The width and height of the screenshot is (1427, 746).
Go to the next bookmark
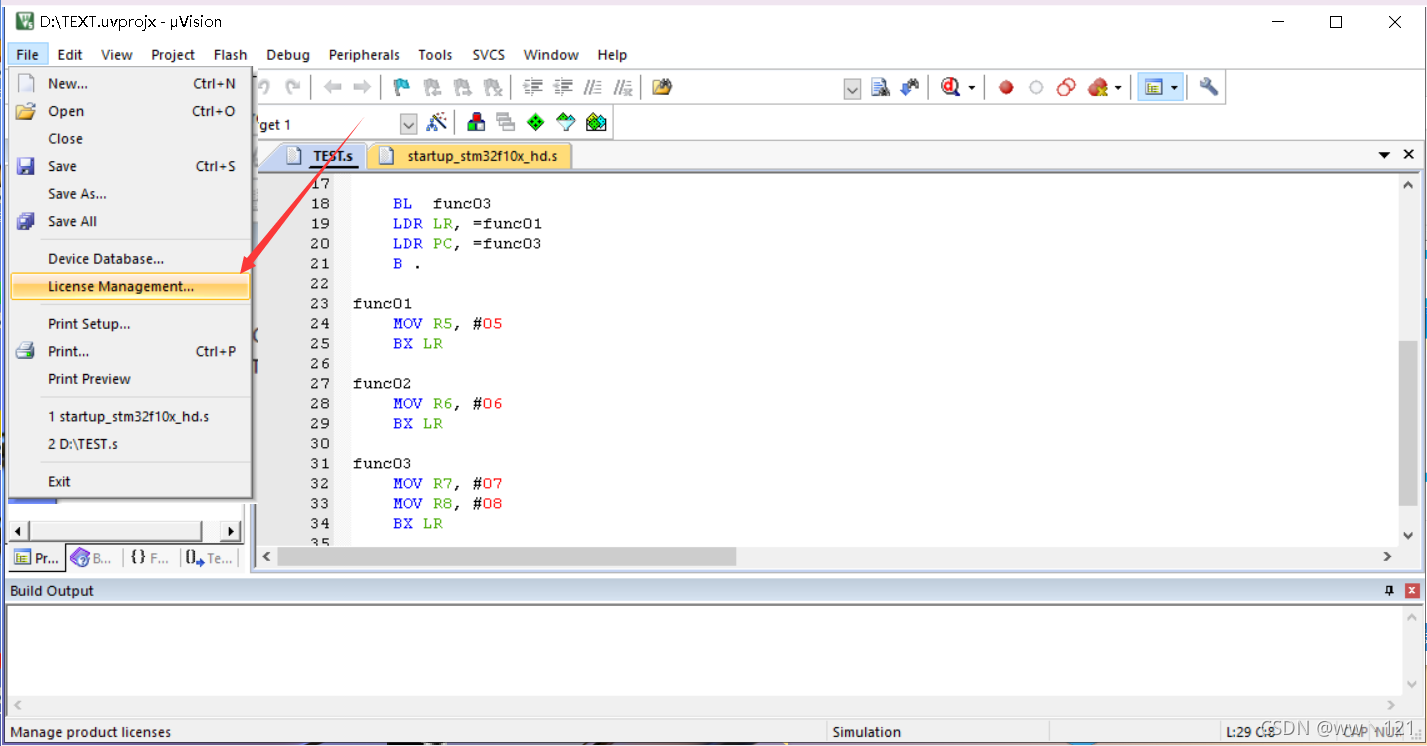[x=462, y=88]
